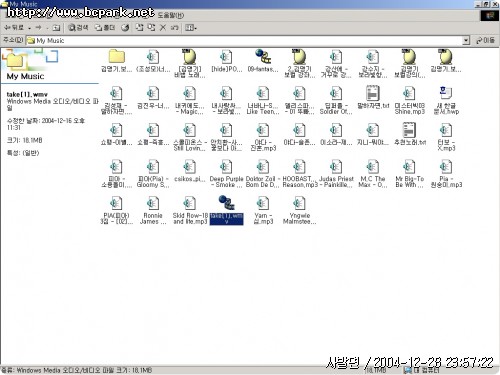Image resolution: width=500 pixels, height=375 pixels.
Task: Open the Help menu
Action: click(x=170, y=15)
